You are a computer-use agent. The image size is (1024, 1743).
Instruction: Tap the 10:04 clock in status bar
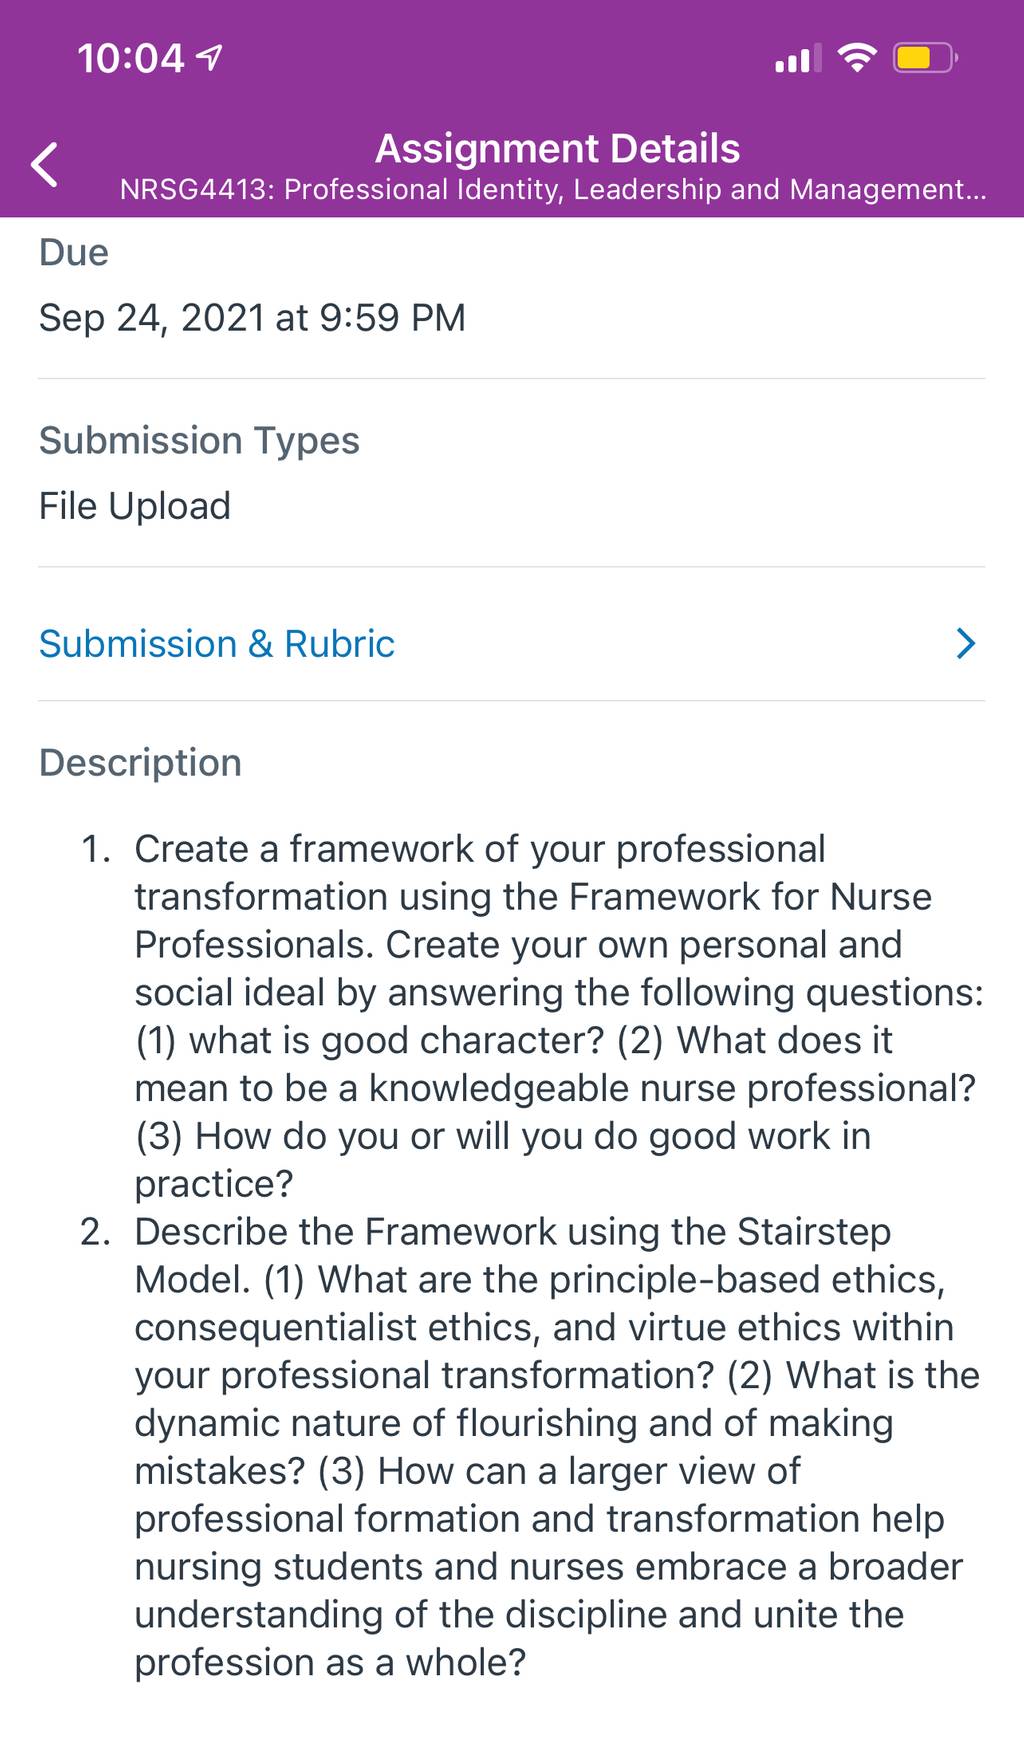[131, 59]
